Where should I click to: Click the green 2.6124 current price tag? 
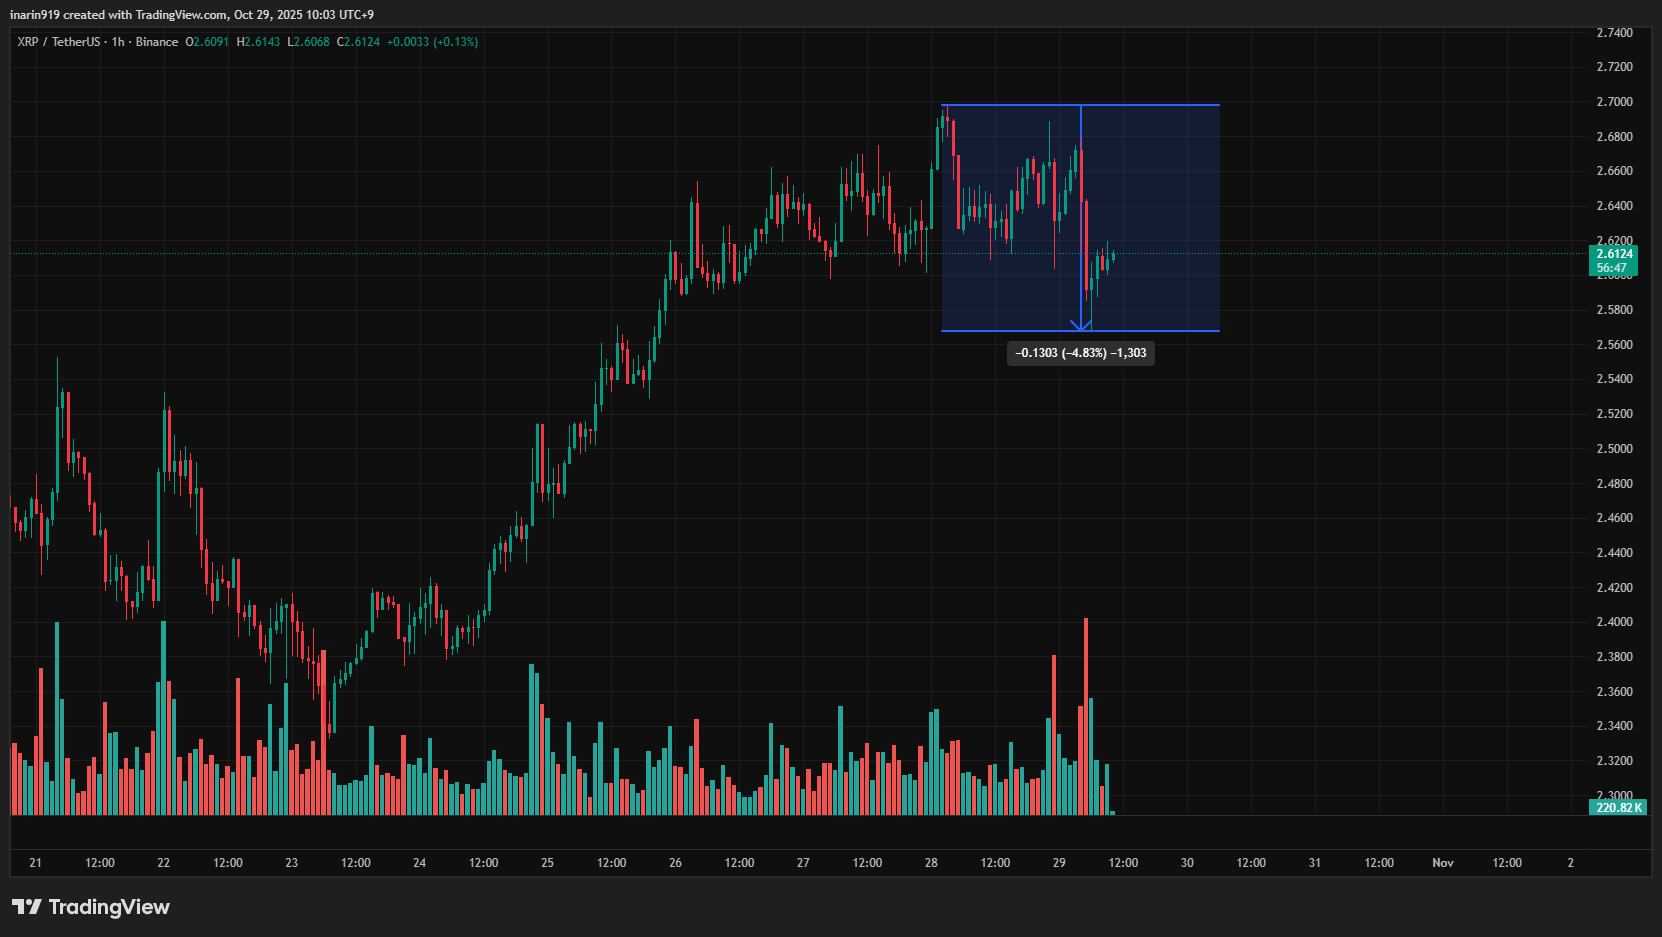(1614, 254)
